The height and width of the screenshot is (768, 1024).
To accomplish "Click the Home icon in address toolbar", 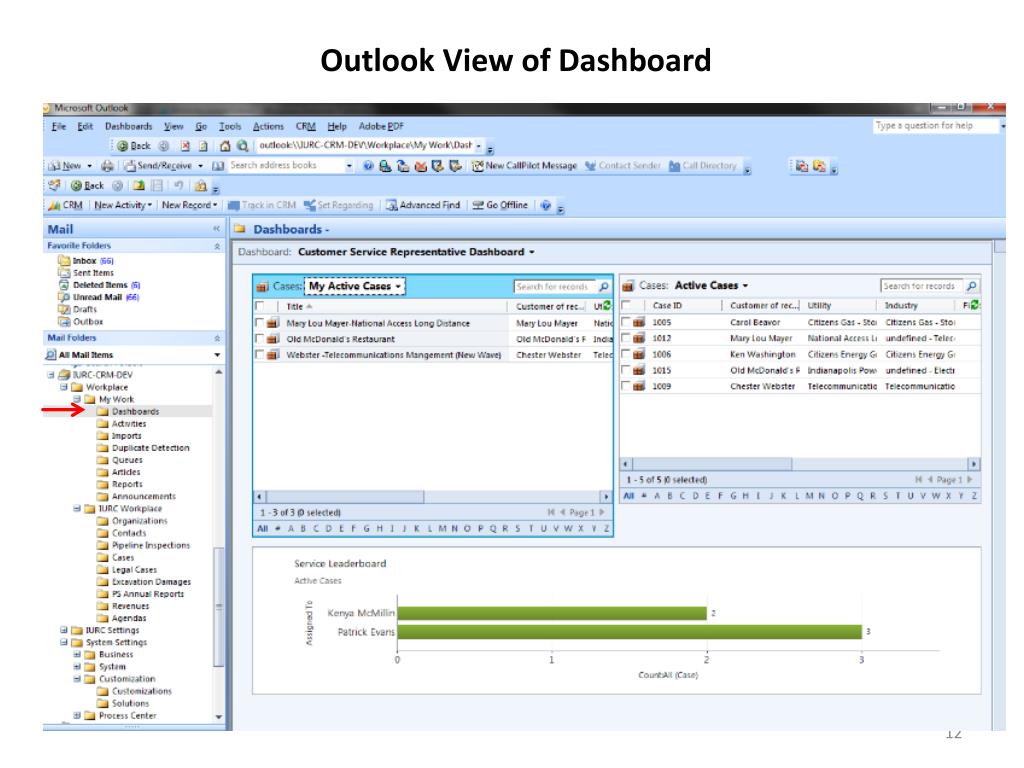I will (225, 146).
